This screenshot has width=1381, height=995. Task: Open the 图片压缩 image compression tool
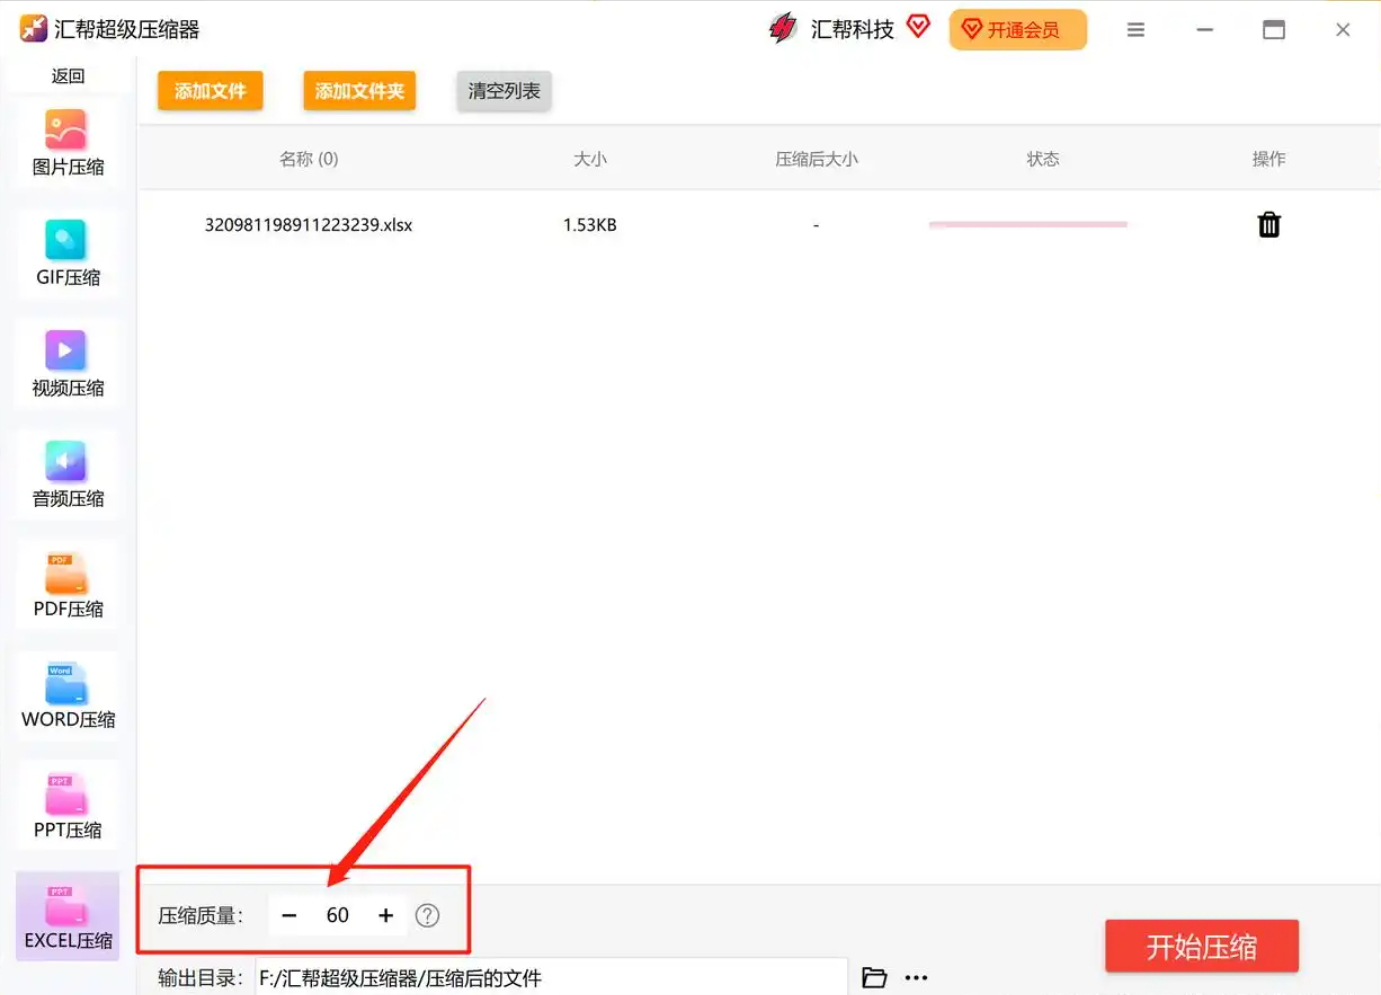[68, 143]
